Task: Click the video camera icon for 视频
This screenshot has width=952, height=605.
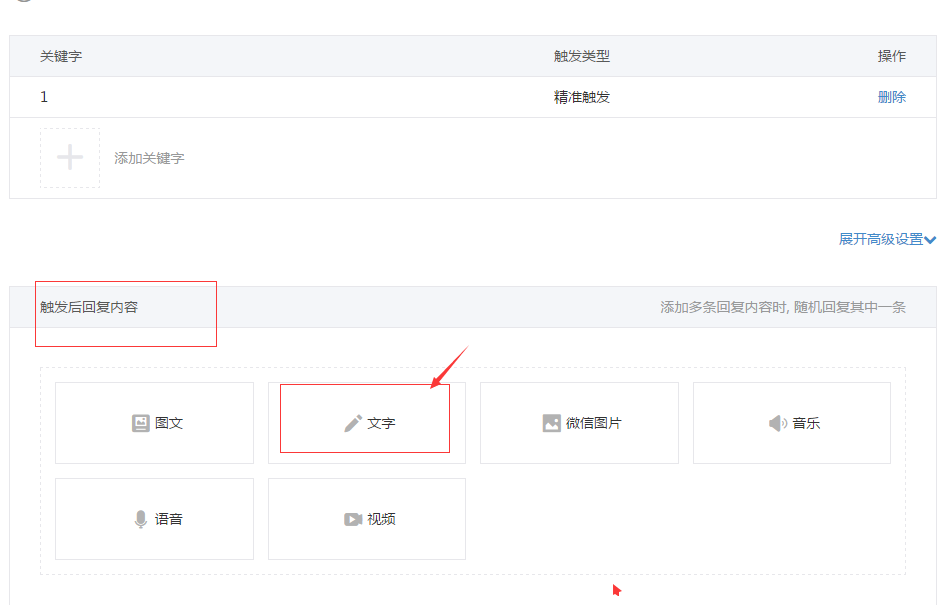Action: coord(353,519)
